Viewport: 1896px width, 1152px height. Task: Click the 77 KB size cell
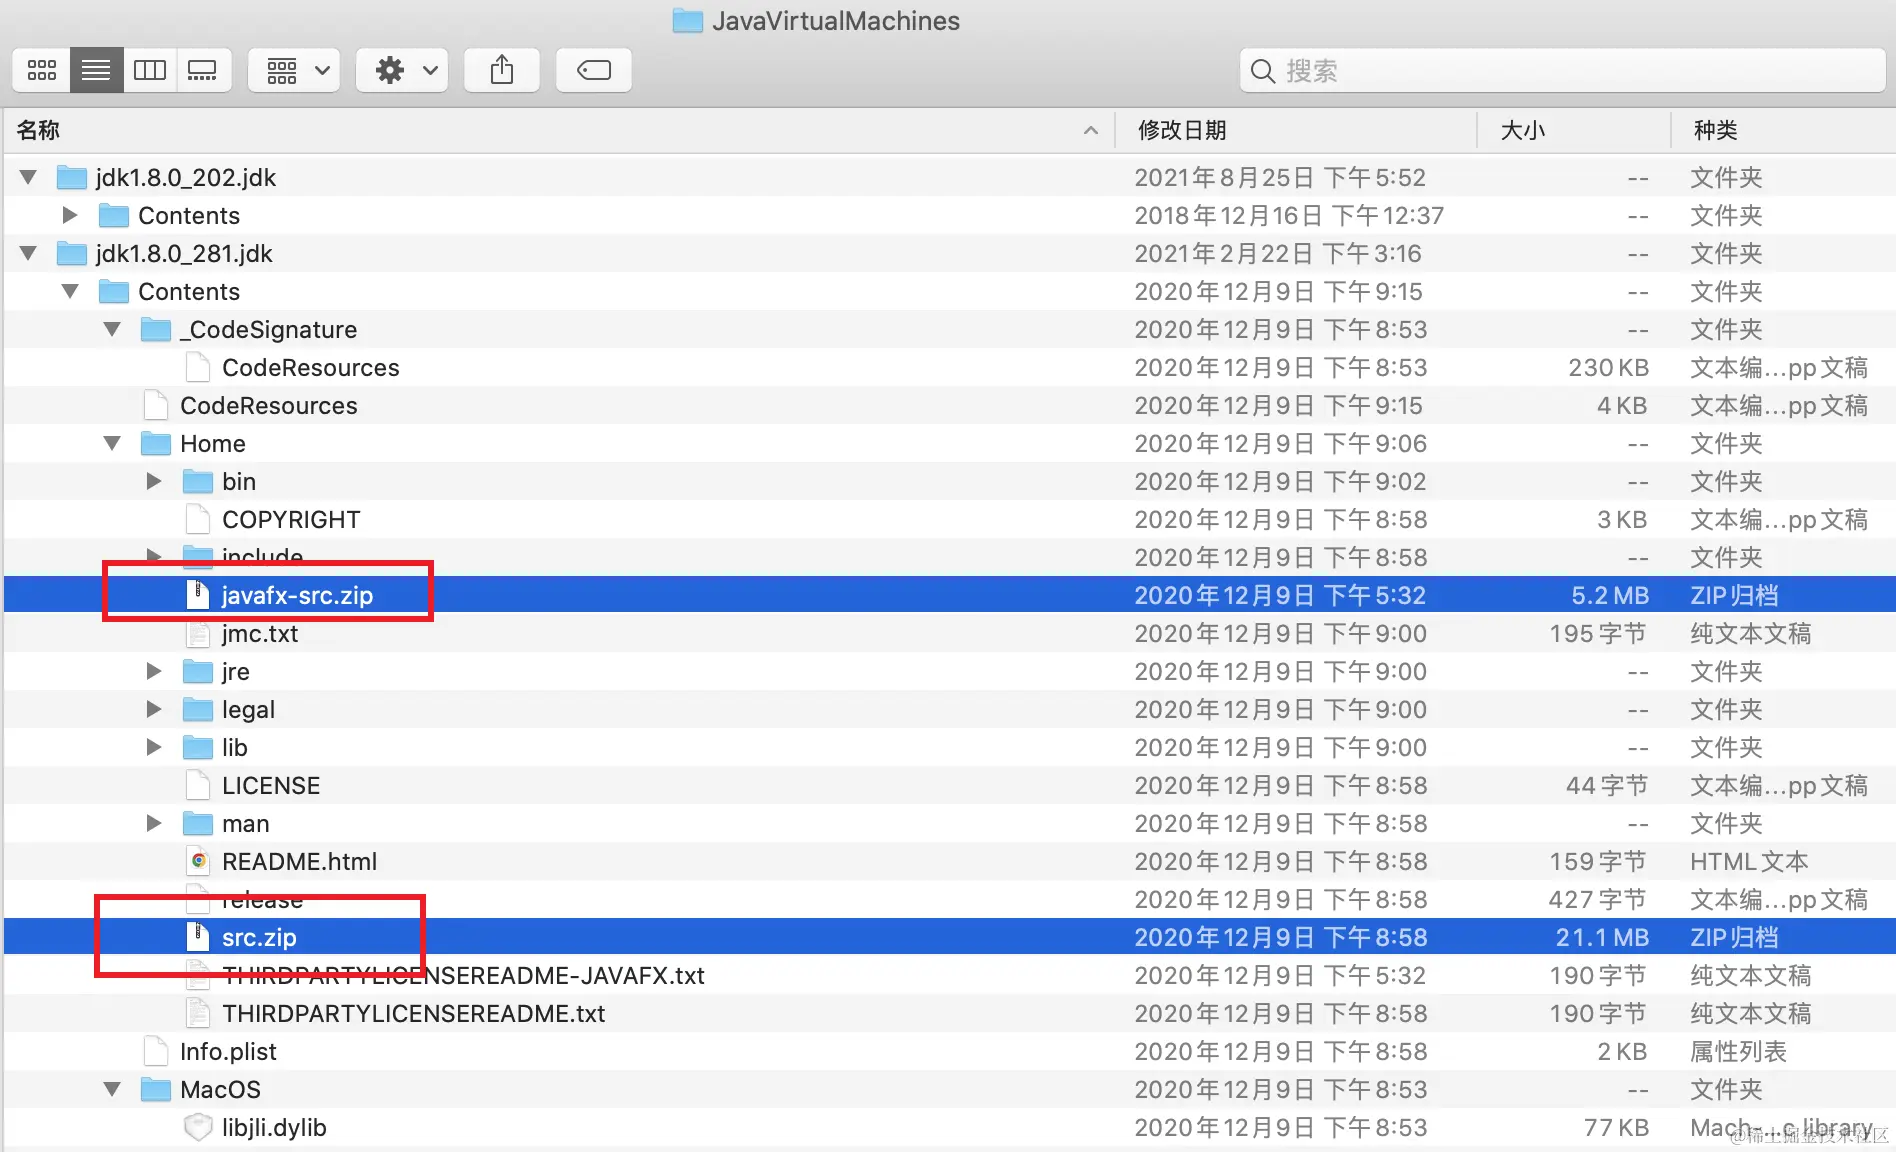coord(1616,1127)
